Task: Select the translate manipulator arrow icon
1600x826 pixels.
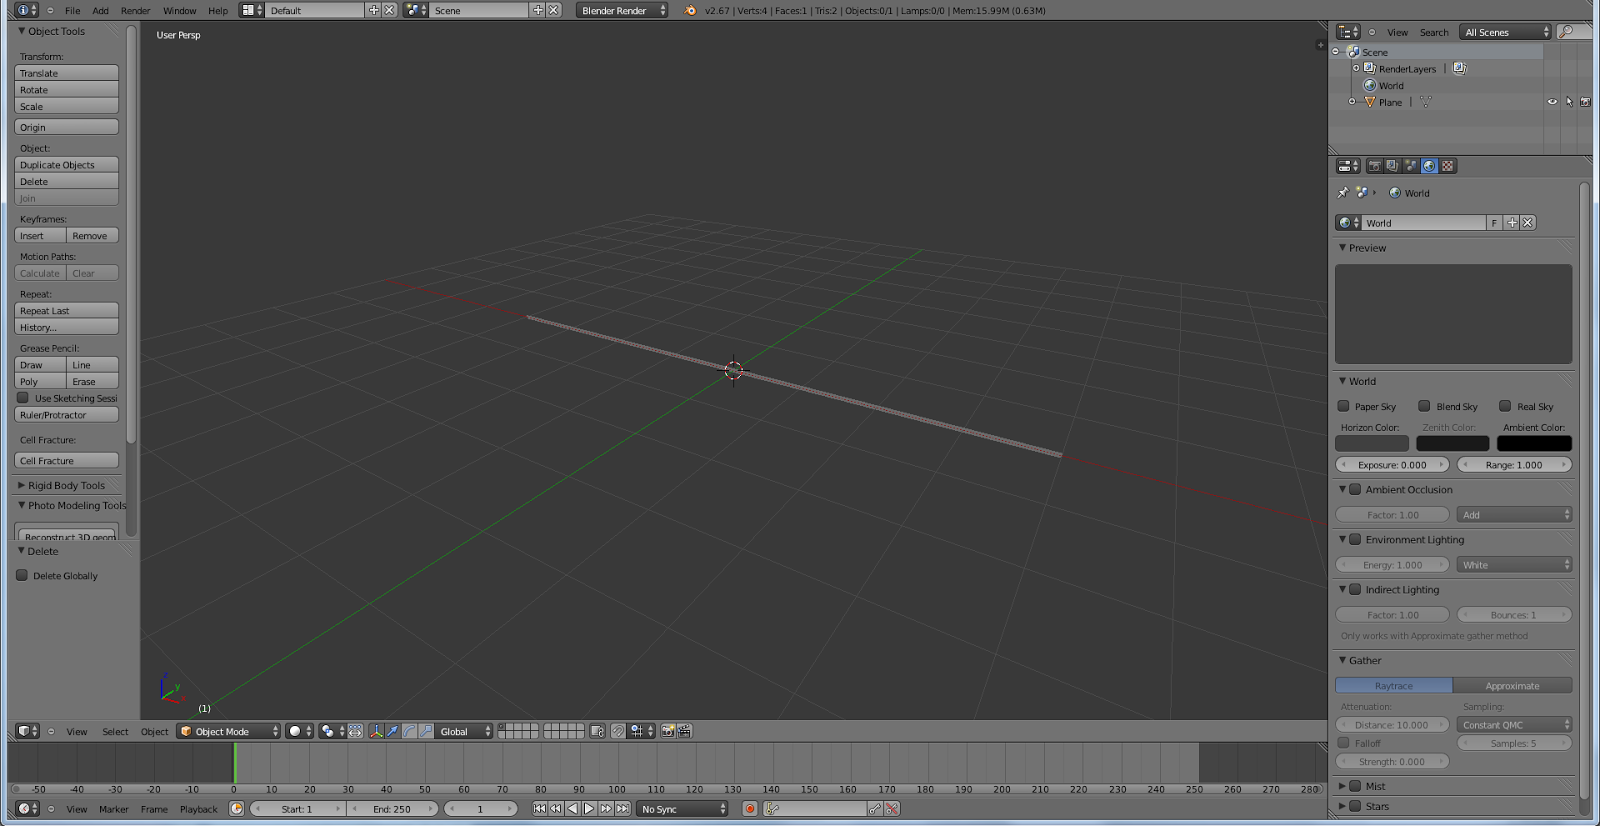Action: coord(393,731)
